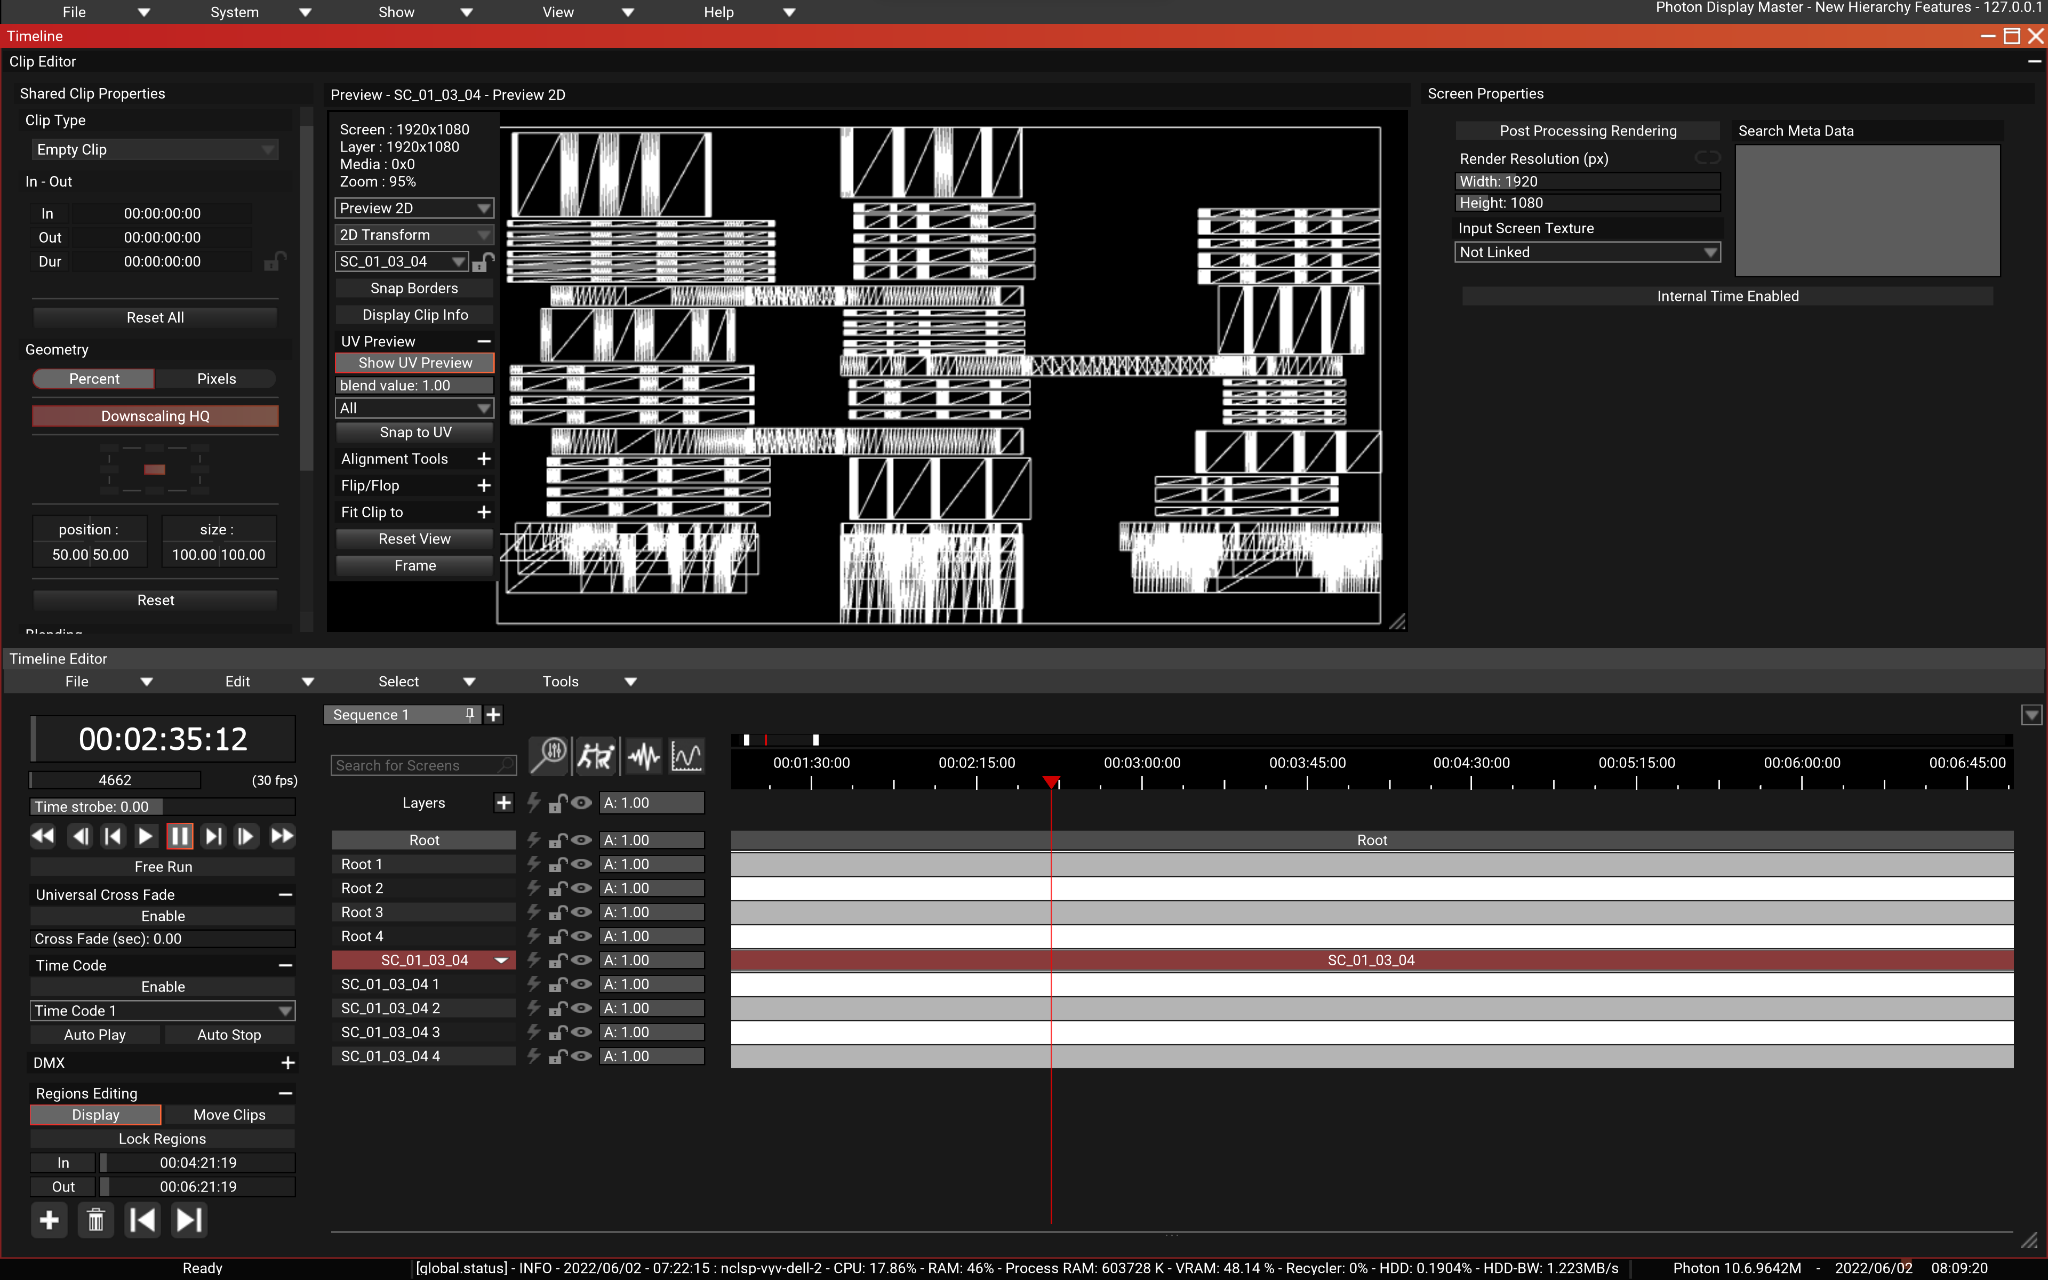This screenshot has height=1280, width=2048.
Task: Click the magnifier with sliders icon
Action: 549,757
